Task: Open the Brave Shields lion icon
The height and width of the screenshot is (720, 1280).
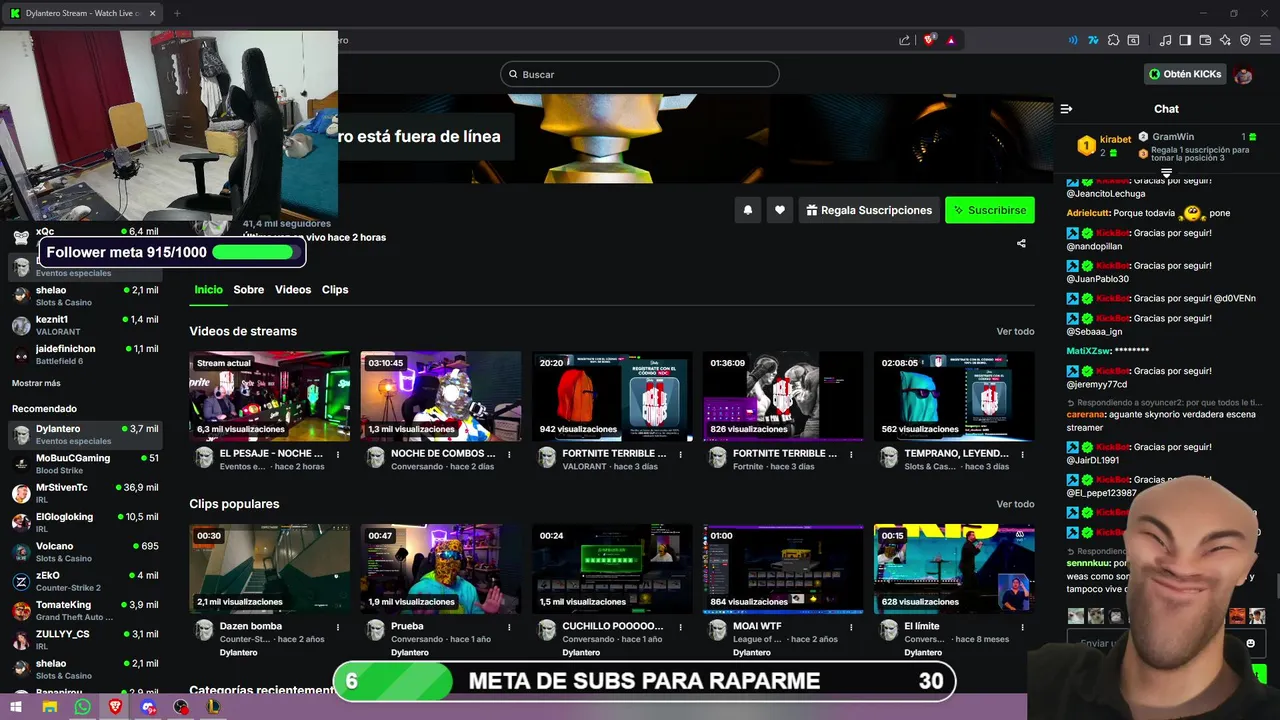Action: 929,40
